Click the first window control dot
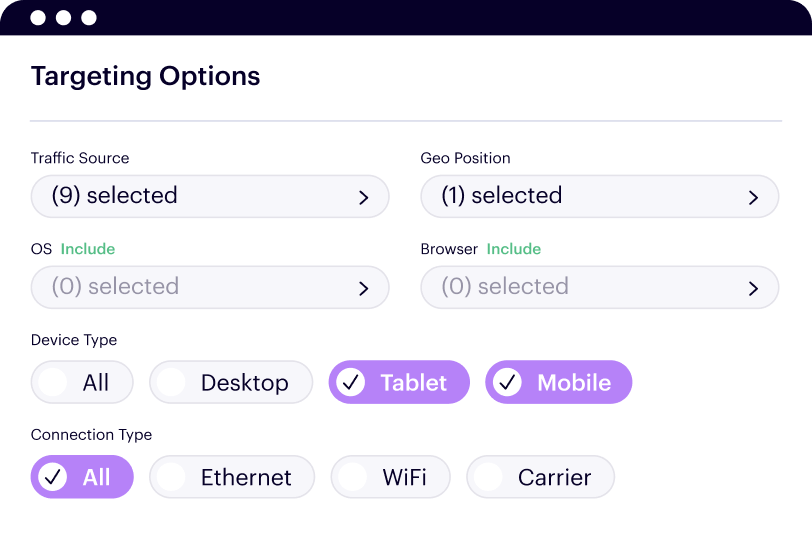The height and width of the screenshot is (538, 812). (38, 18)
